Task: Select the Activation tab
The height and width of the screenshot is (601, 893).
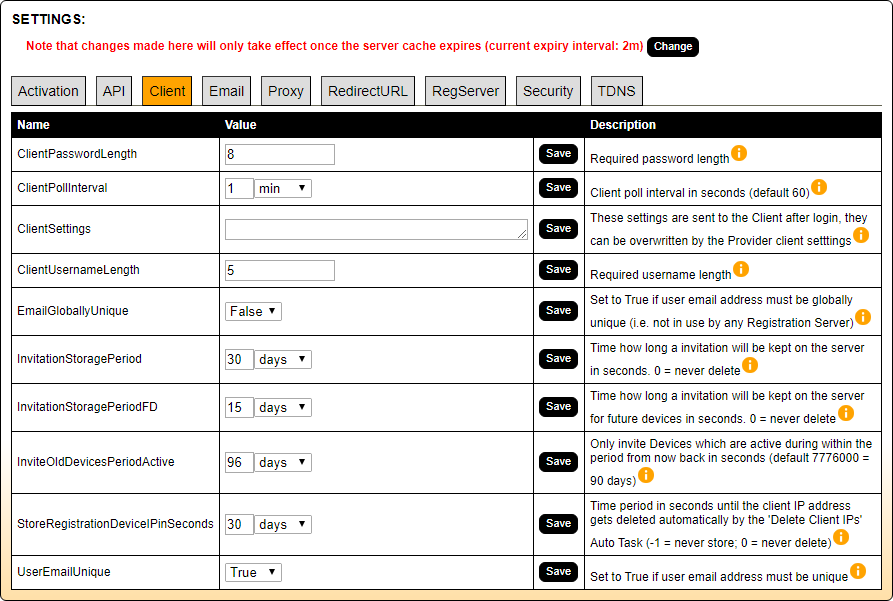Action: coord(48,91)
